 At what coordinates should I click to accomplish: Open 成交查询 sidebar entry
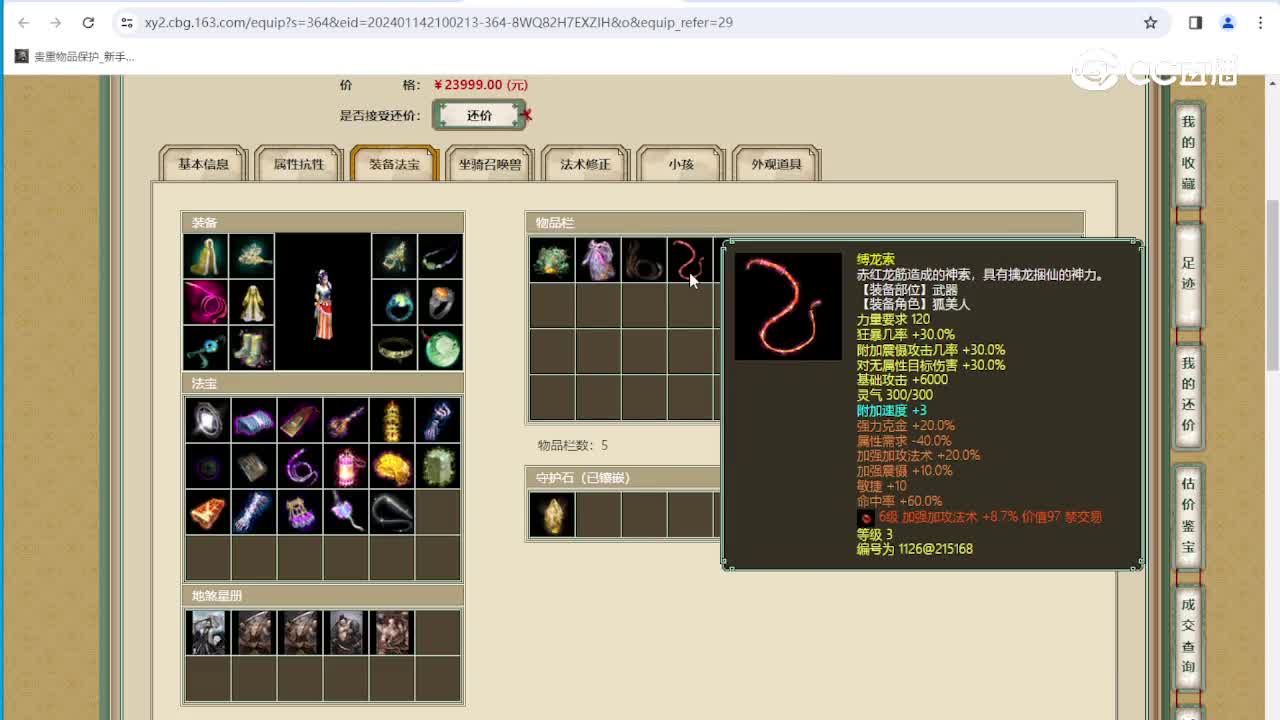1188,636
